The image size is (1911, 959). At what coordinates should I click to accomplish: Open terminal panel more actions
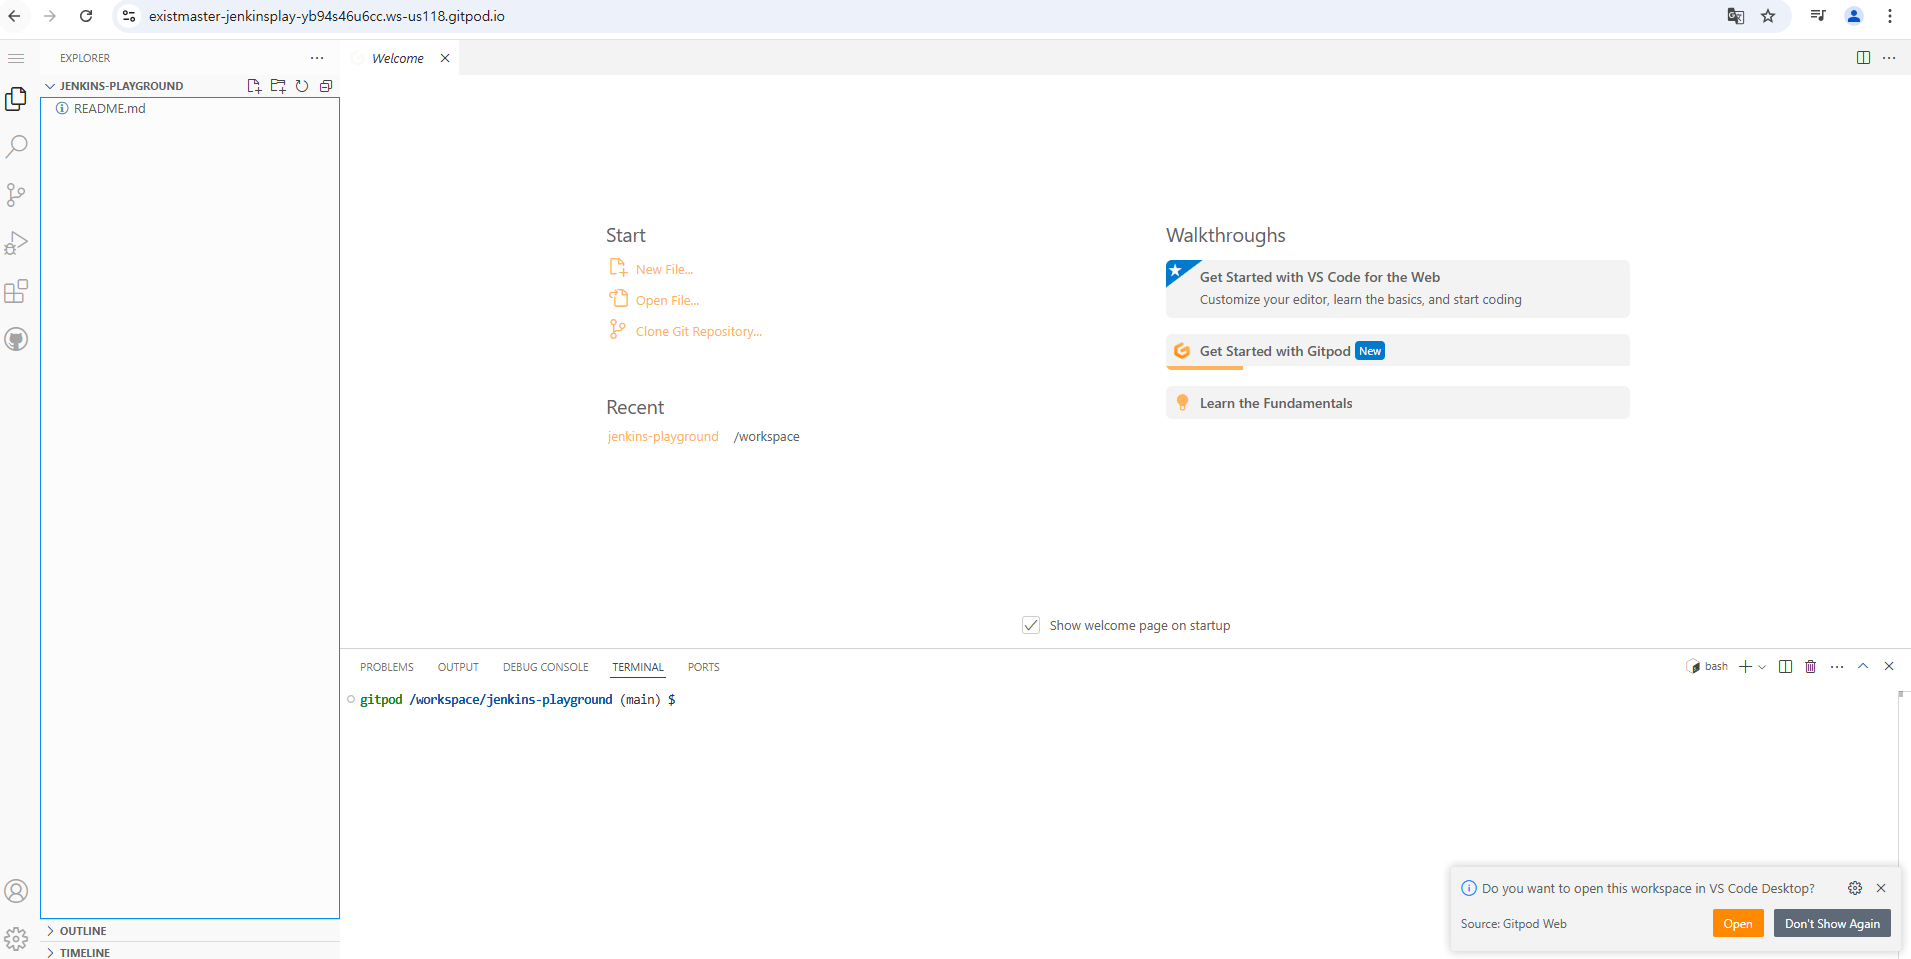1837,667
